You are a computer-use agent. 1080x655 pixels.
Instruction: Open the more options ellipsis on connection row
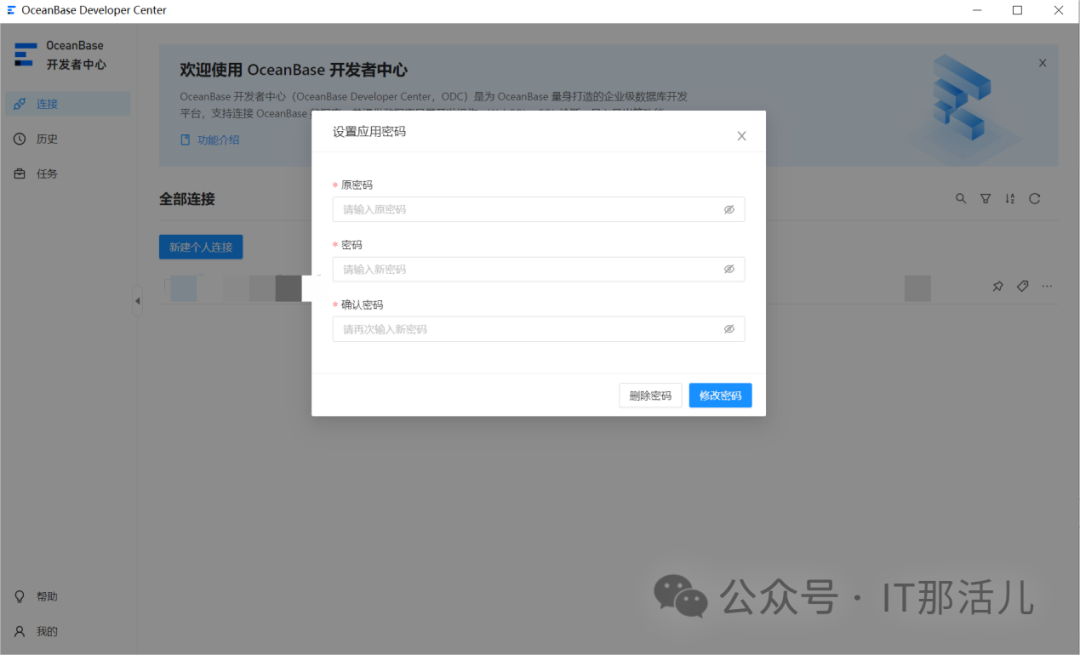pos(1047,286)
